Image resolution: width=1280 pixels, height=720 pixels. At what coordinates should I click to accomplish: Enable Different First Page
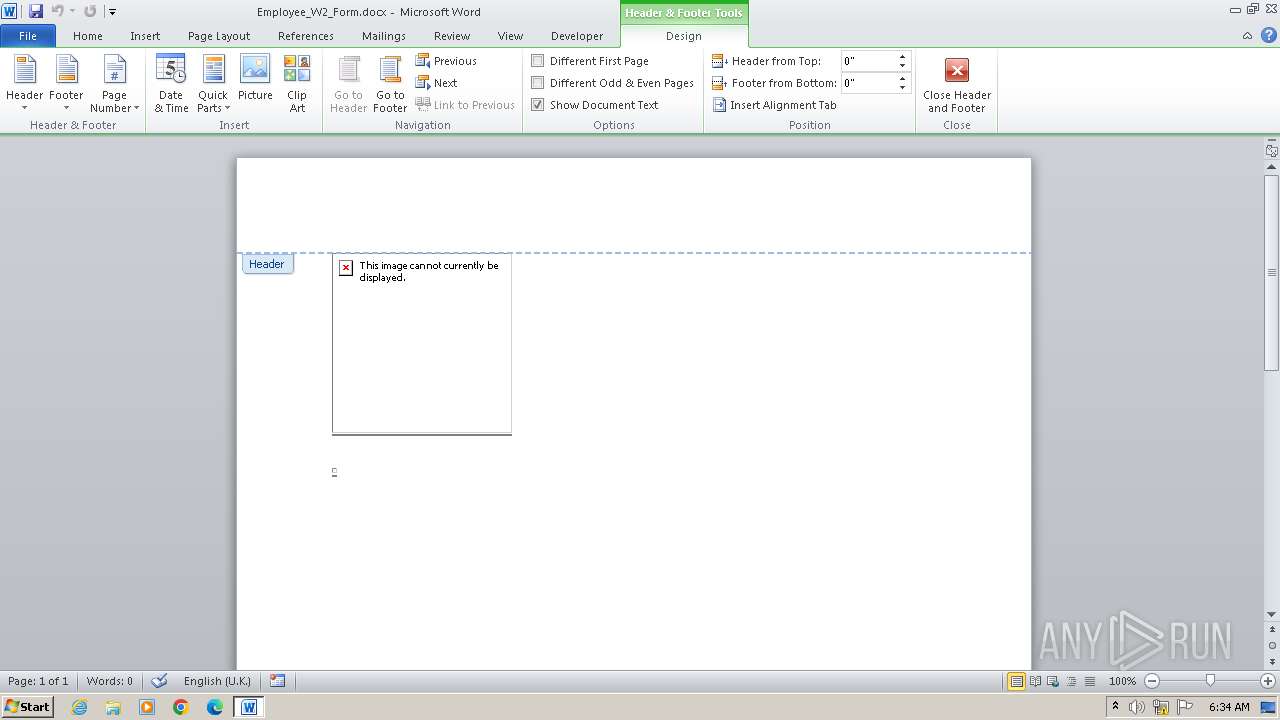click(590, 61)
